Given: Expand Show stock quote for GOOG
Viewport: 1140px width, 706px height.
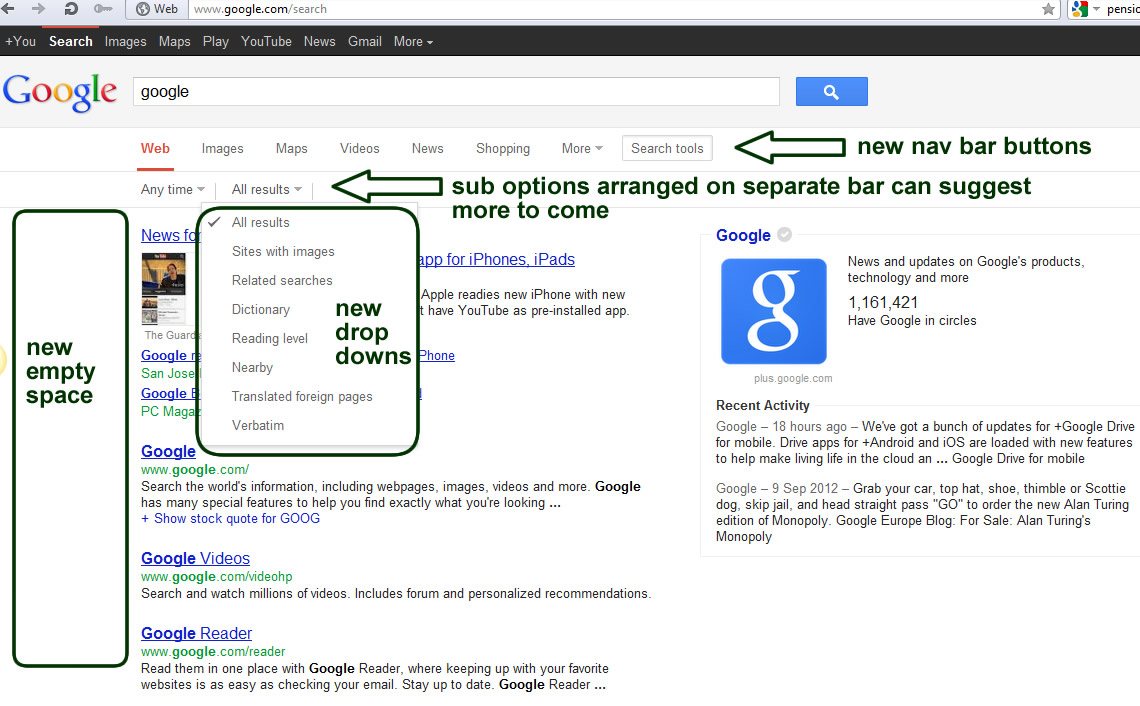Looking at the screenshot, I should pyautogui.click(x=230, y=518).
